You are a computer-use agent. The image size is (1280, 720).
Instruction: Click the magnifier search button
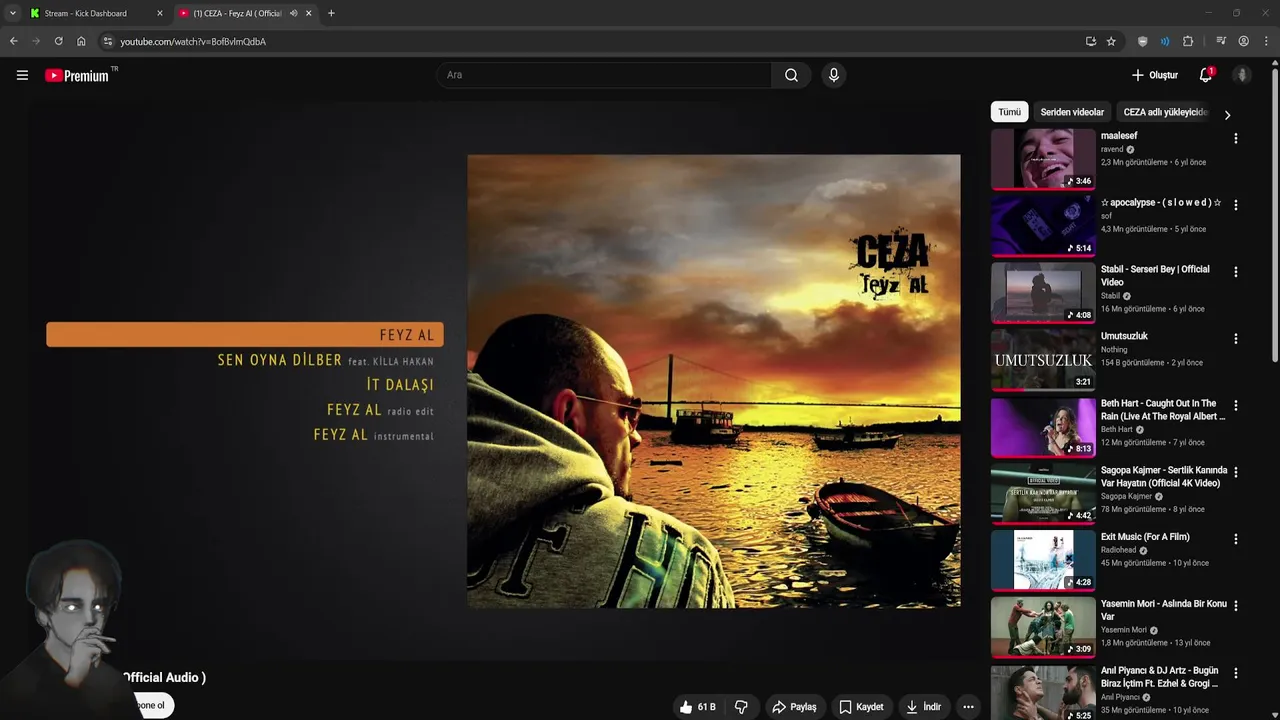(x=791, y=75)
